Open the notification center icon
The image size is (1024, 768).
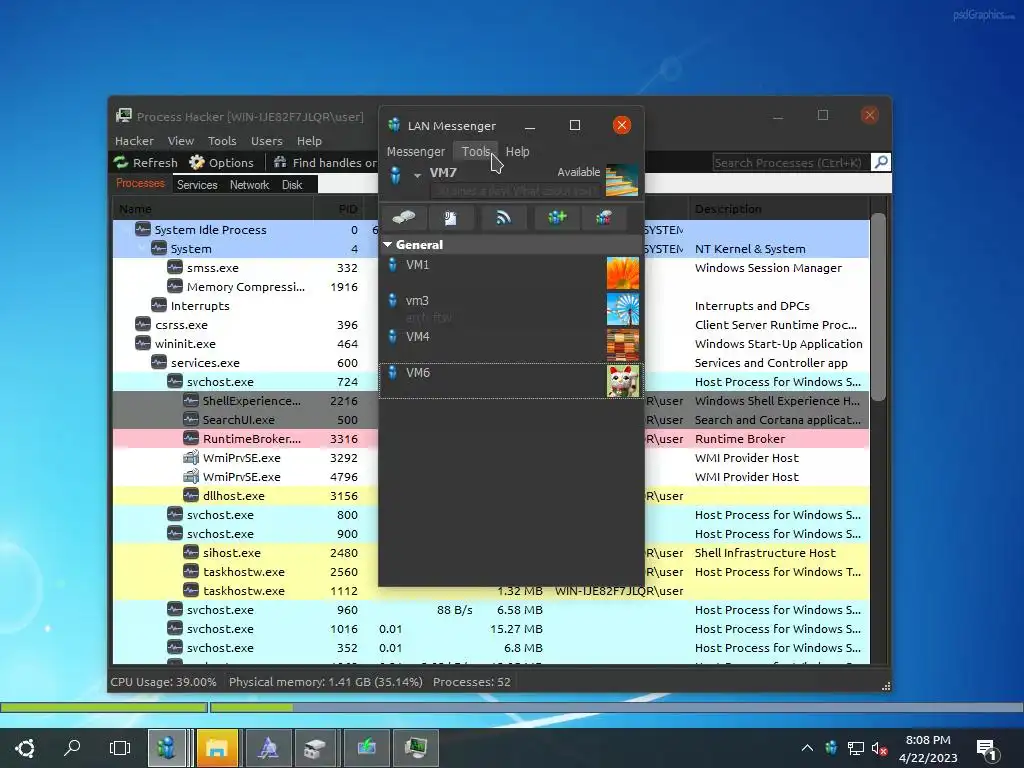[x=986, y=750]
